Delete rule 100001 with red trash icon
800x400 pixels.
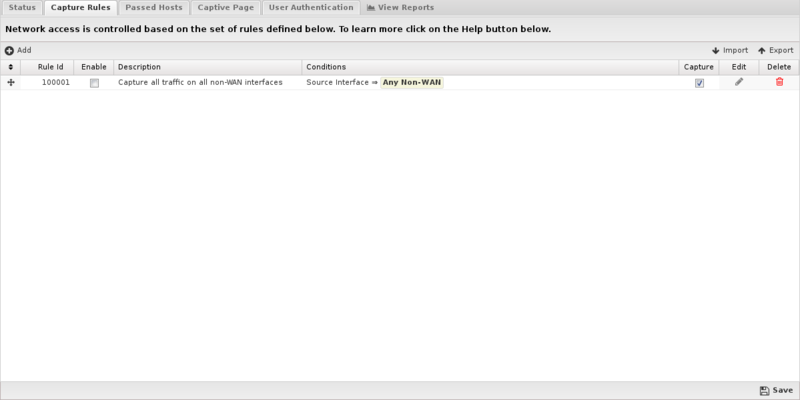779,82
